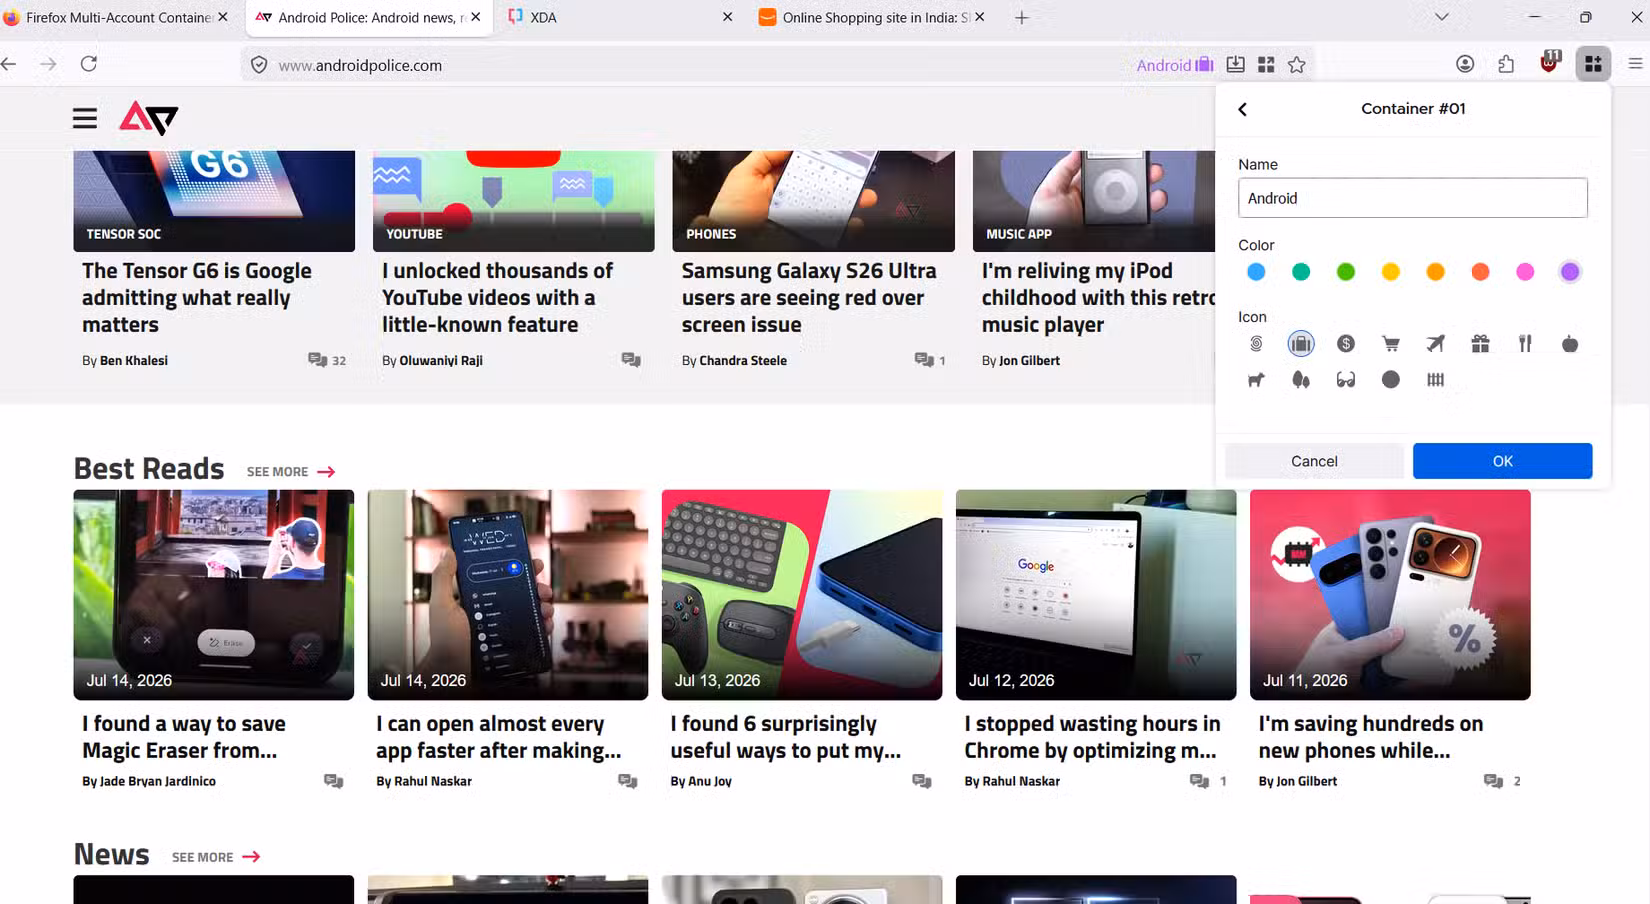
Task: Select the blue container color
Action: (1256, 272)
